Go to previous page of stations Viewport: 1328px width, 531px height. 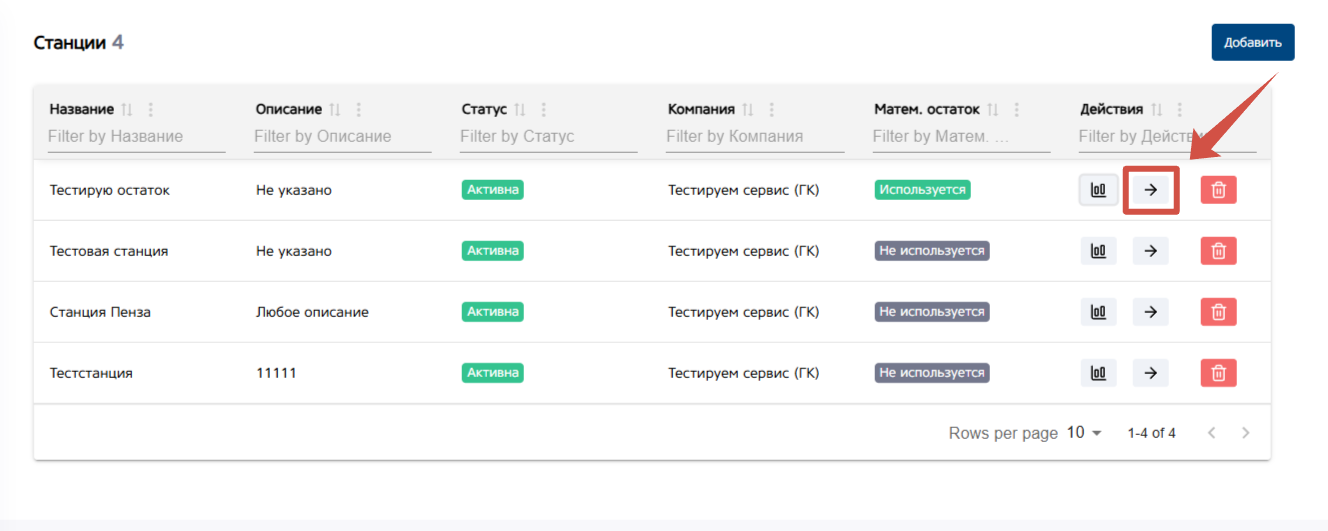point(1212,433)
